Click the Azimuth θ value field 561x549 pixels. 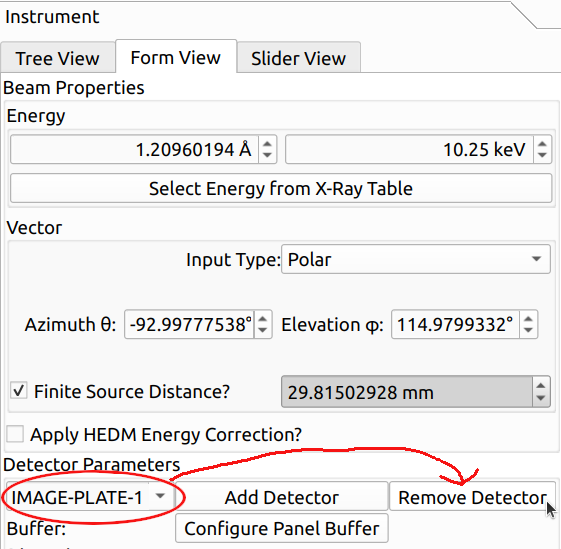coord(189,324)
